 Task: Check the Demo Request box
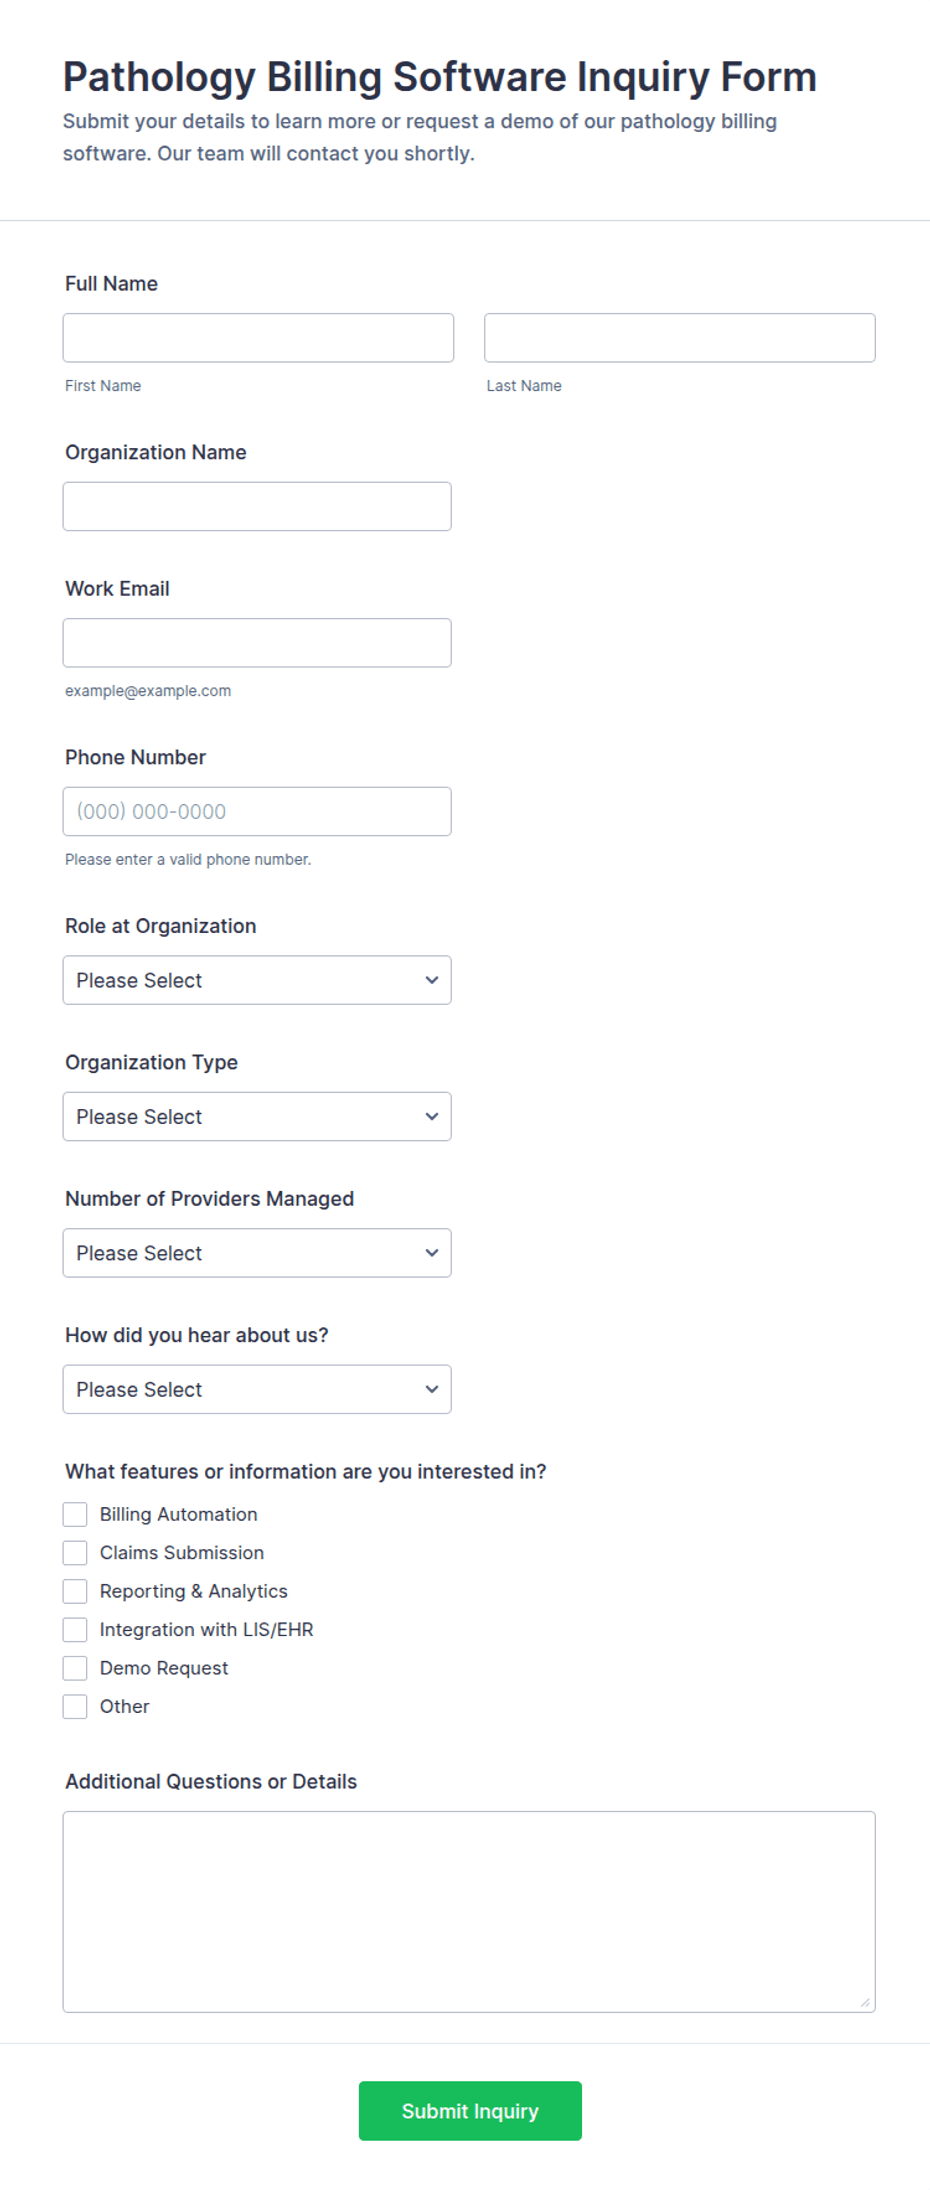pyautogui.click(x=75, y=1669)
